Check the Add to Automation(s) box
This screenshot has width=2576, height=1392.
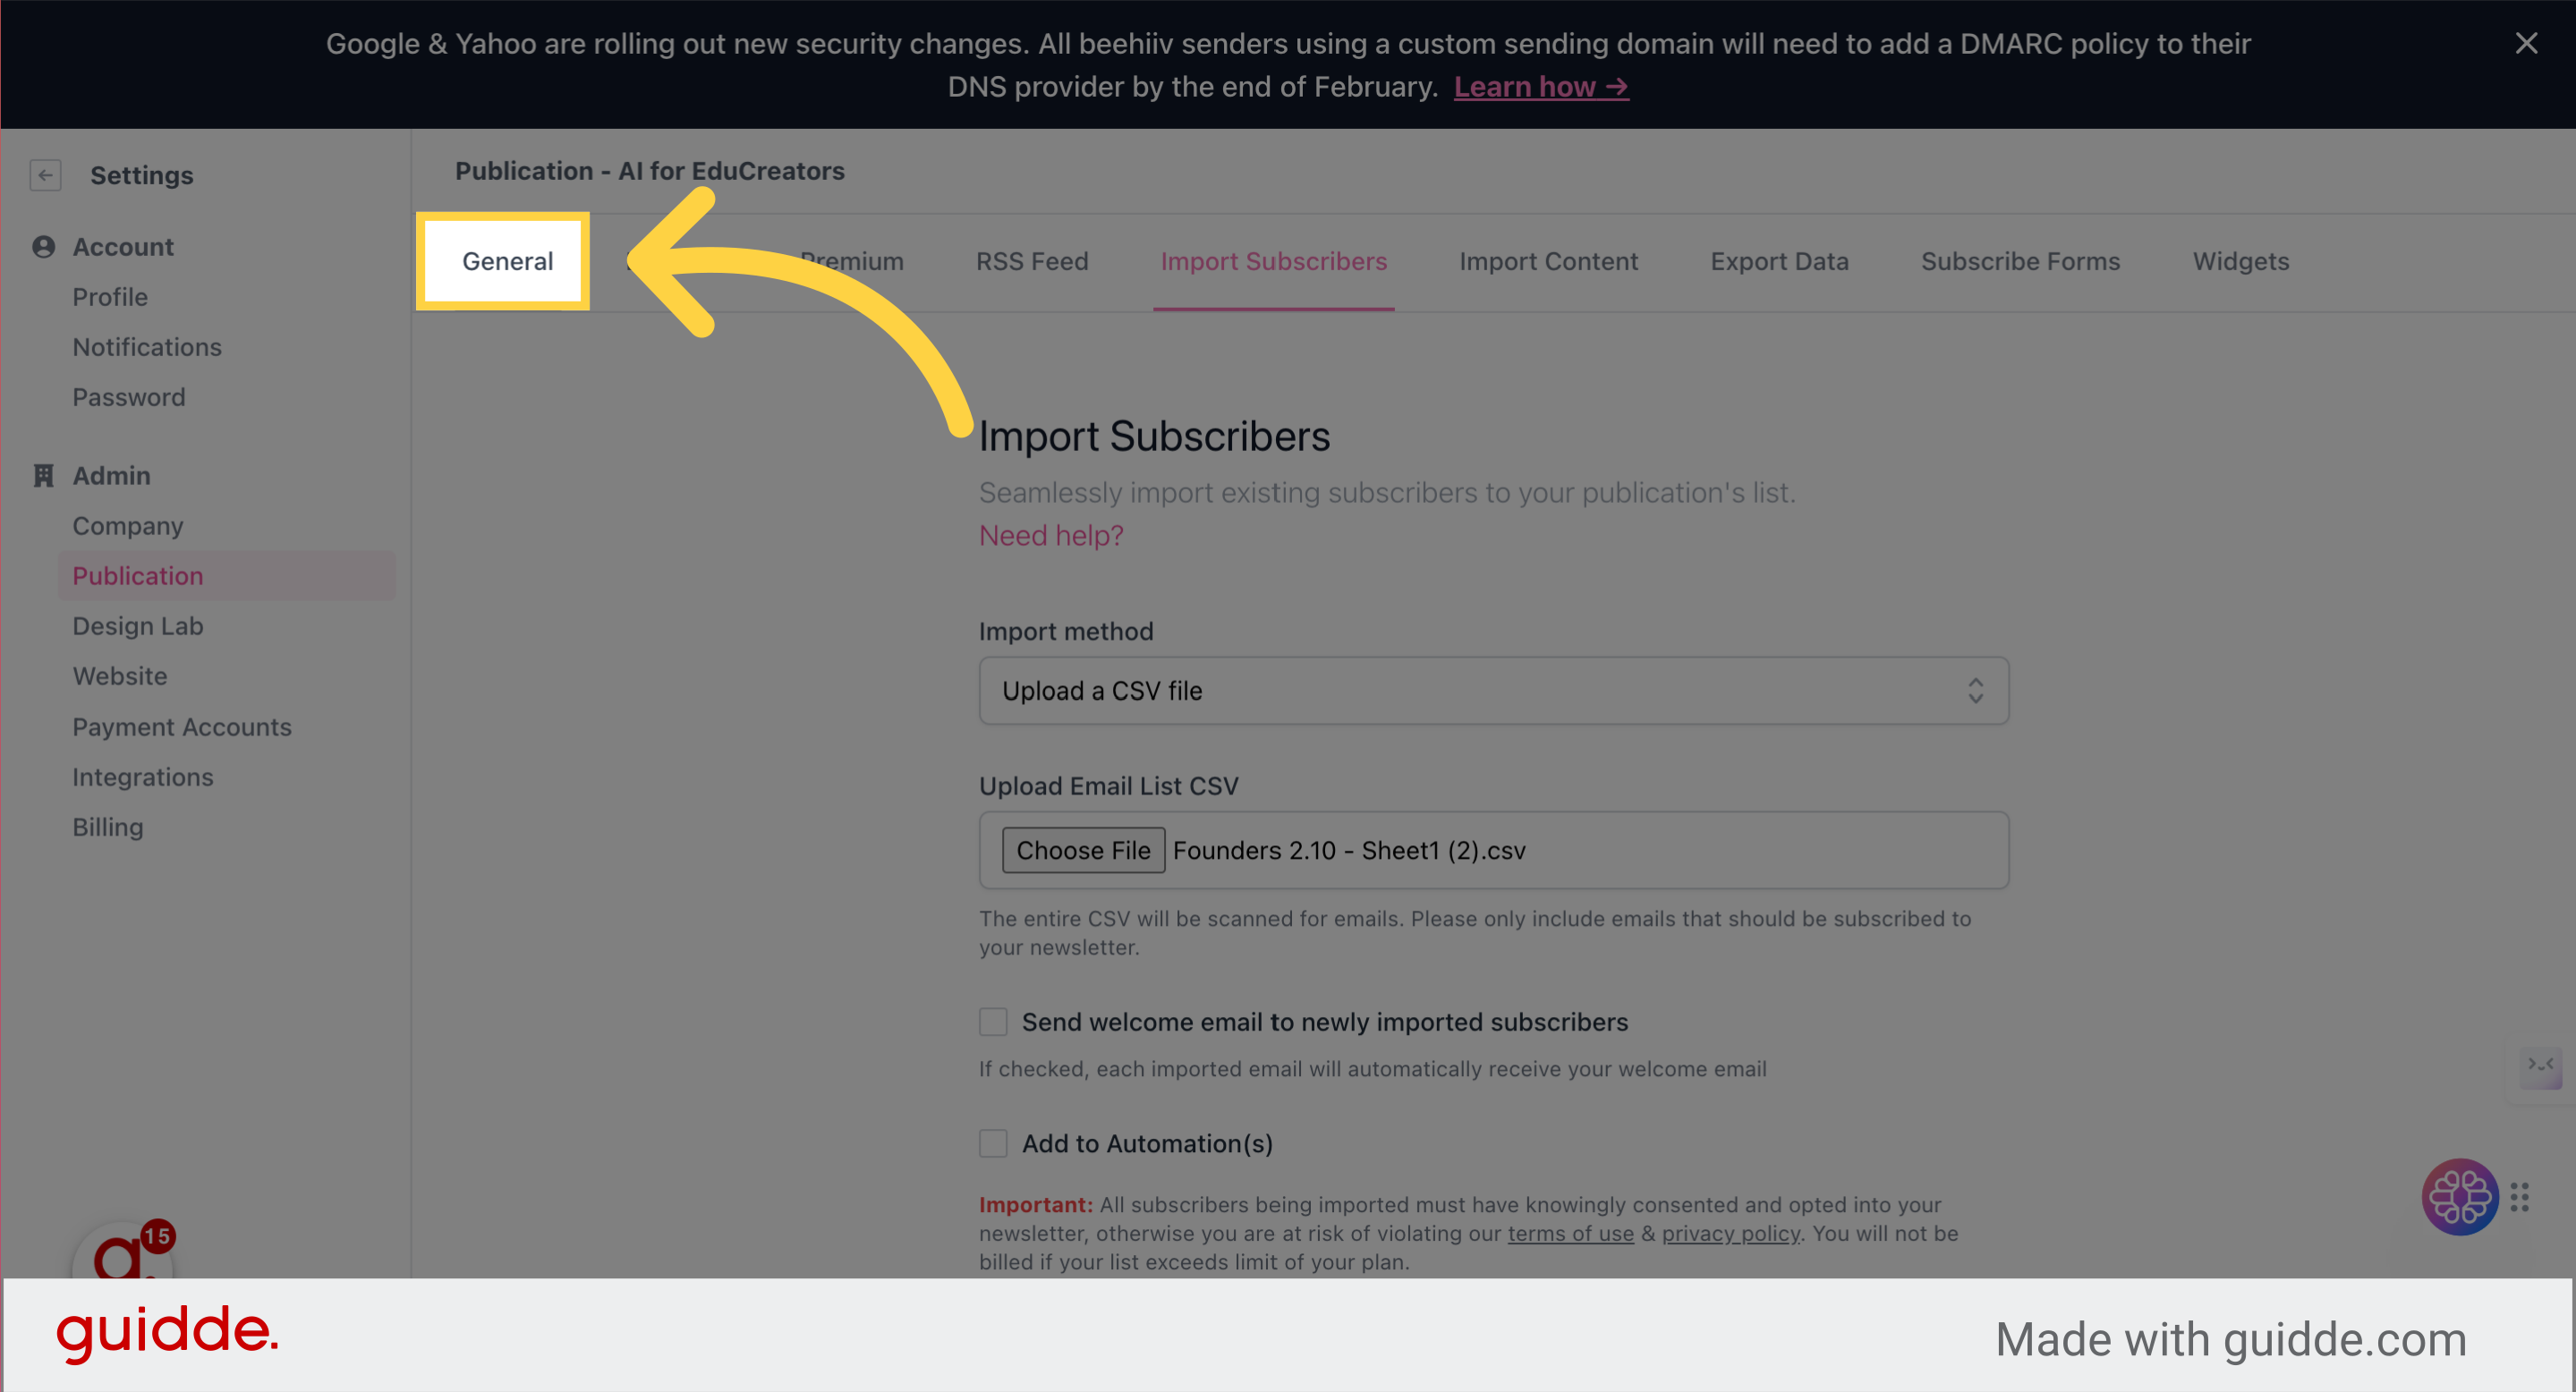[993, 1143]
